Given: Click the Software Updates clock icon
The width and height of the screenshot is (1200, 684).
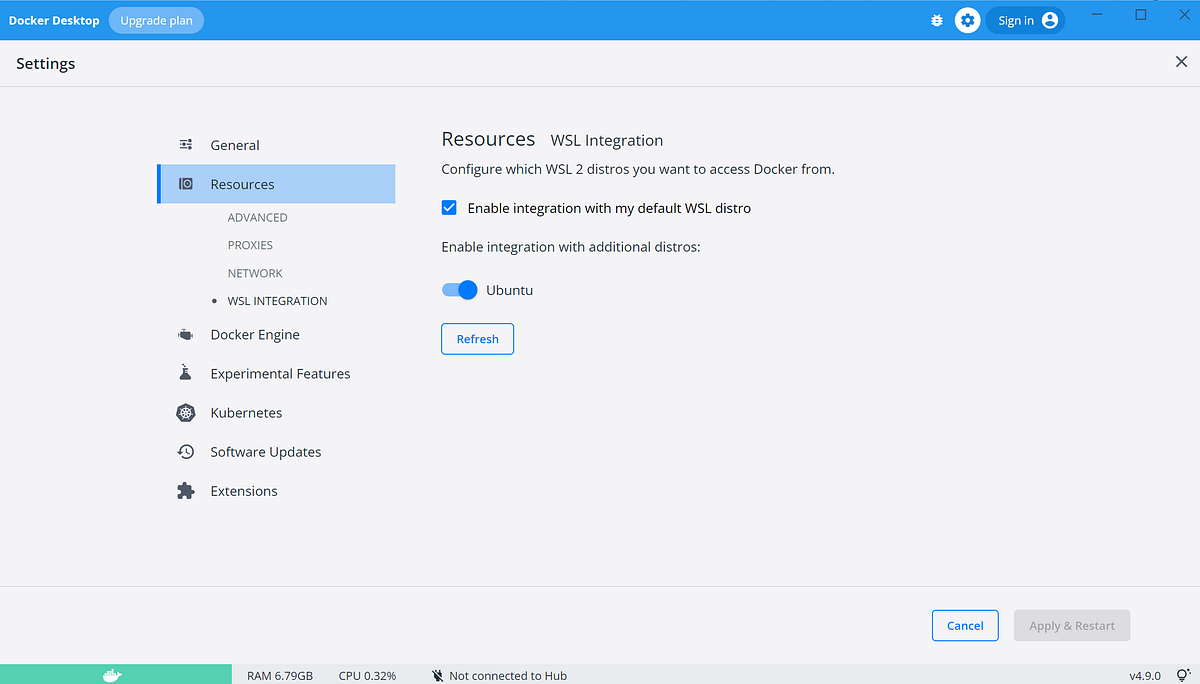Looking at the screenshot, I should pos(185,451).
